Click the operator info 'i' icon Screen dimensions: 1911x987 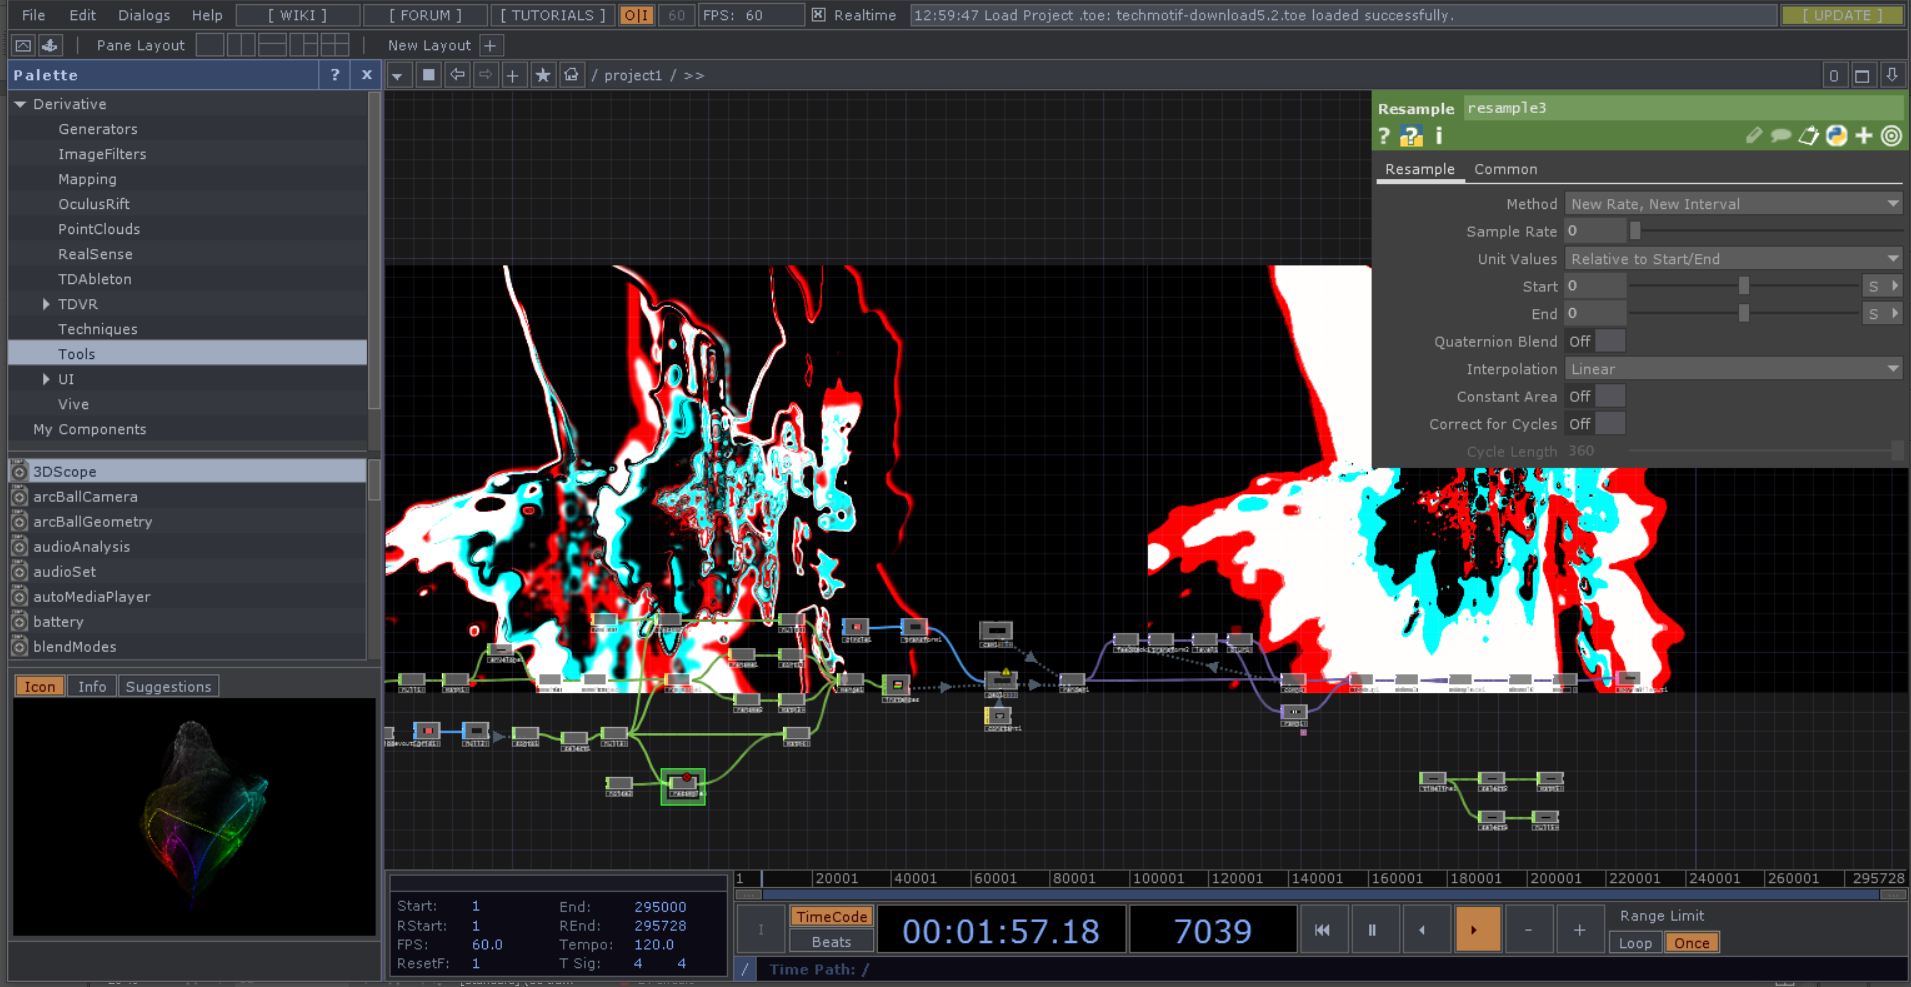coord(1439,136)
